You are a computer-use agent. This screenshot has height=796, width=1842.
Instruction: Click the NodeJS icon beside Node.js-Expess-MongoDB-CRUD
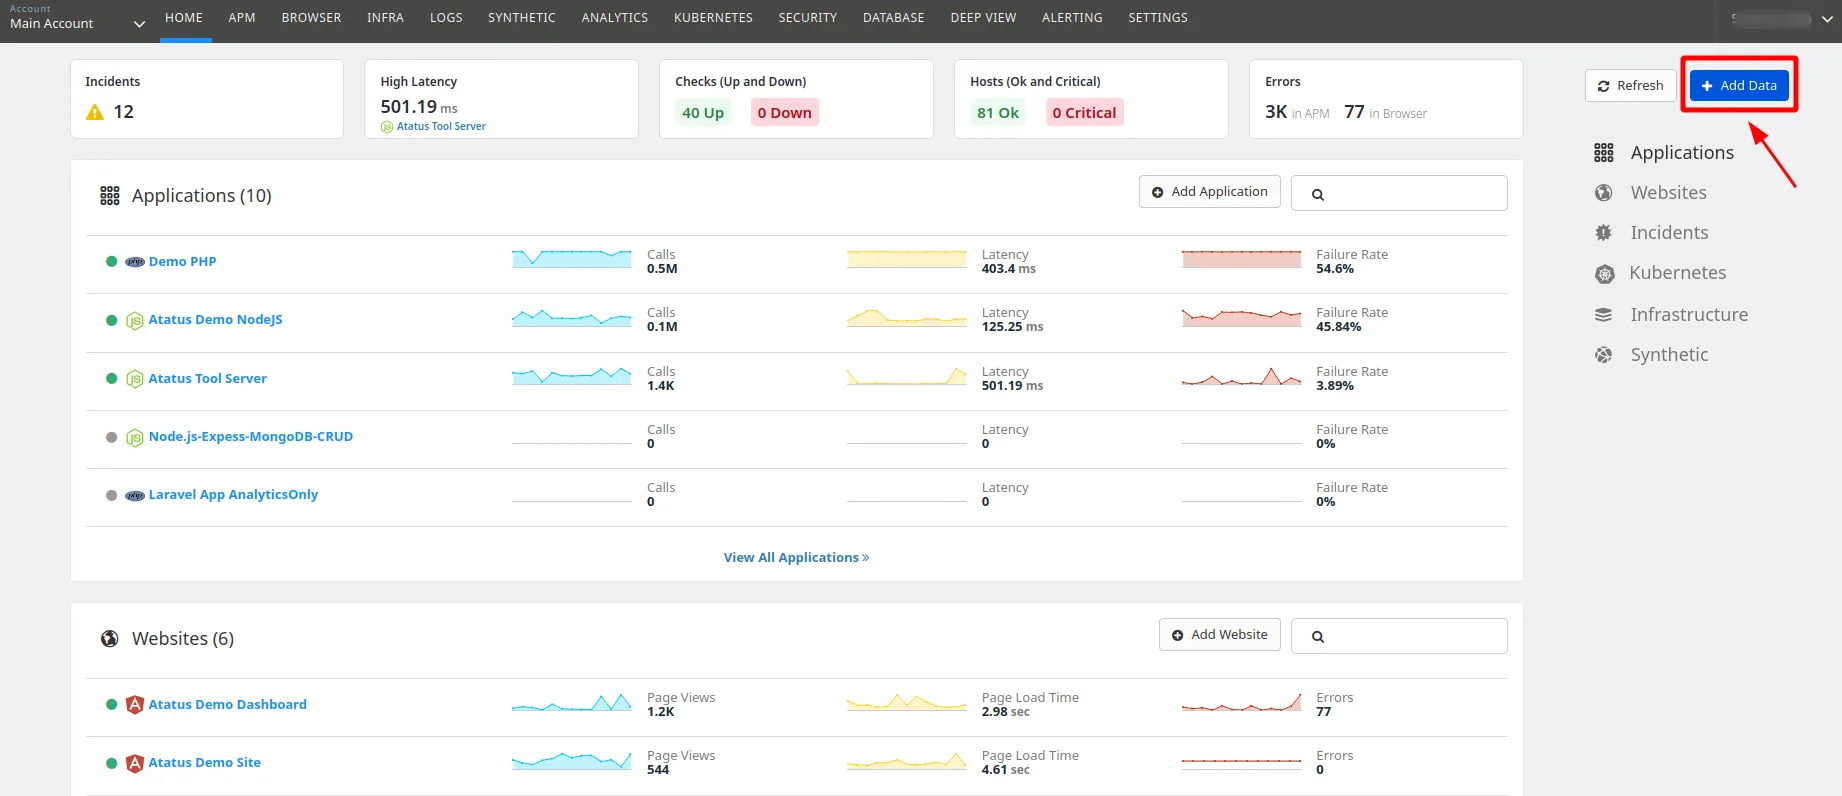click(135, 437)
